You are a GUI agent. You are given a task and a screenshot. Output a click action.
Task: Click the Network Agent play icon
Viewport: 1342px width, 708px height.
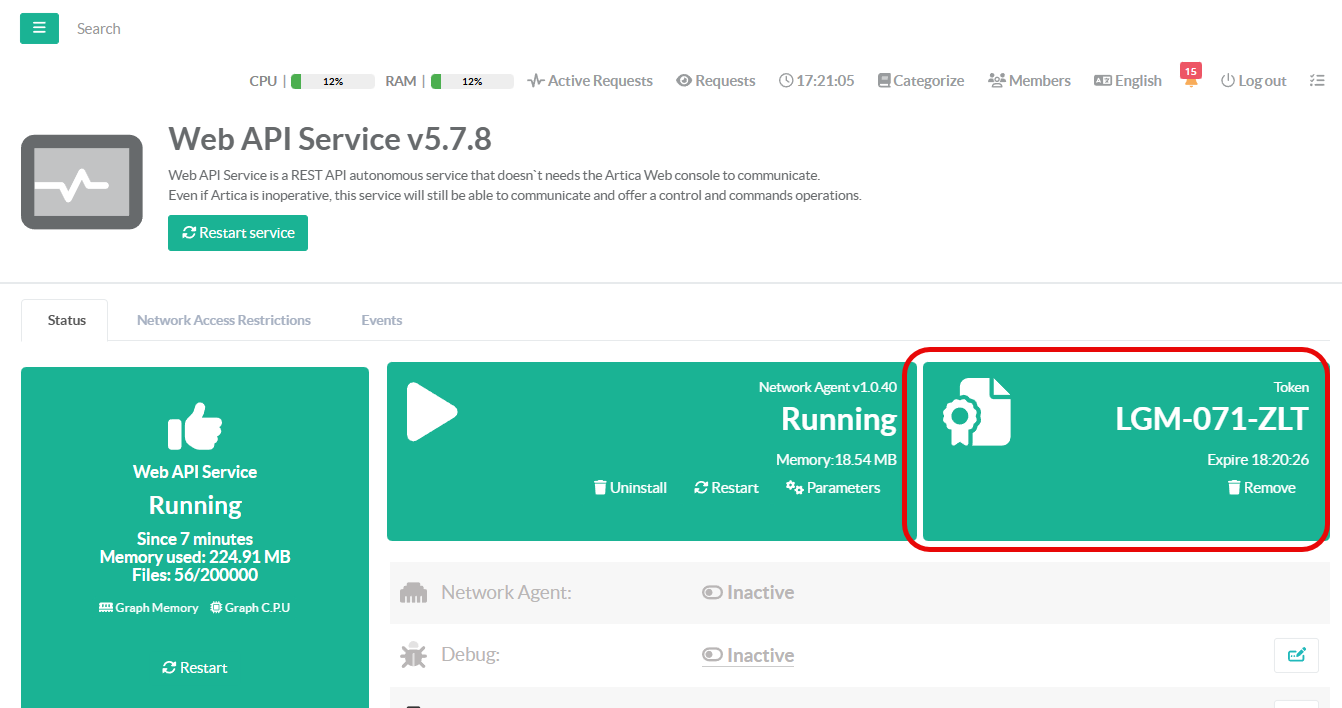(432, 412)
